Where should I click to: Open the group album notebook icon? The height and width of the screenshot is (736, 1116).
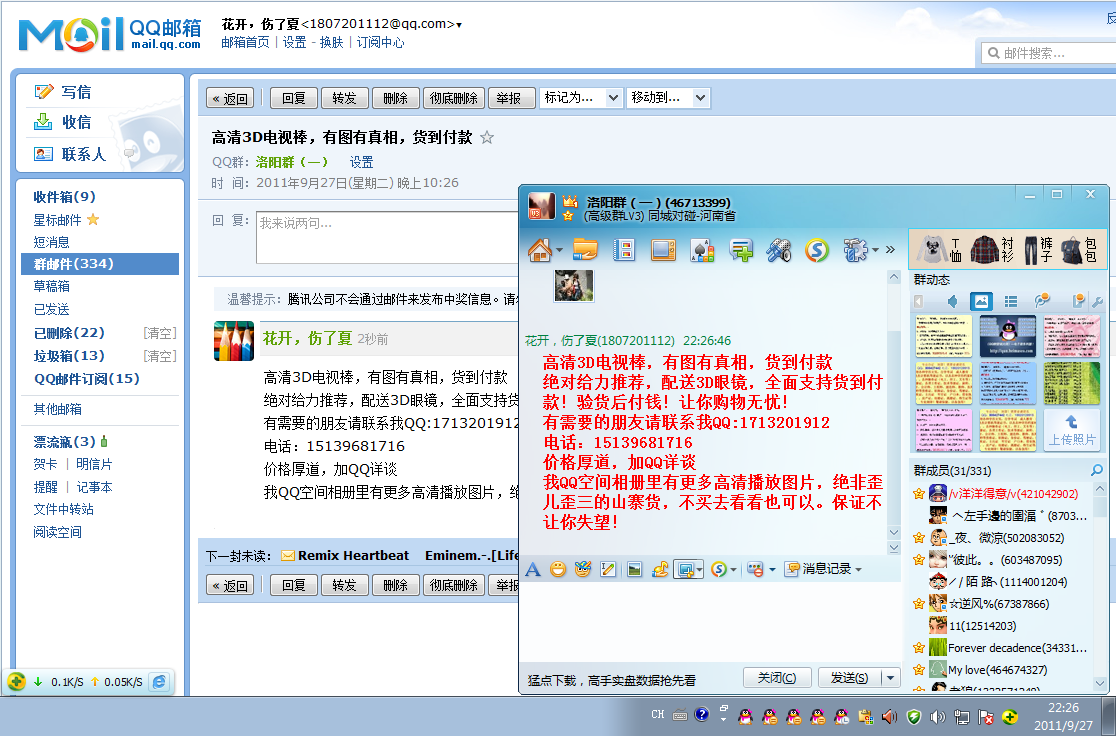[x=624, y=250]
